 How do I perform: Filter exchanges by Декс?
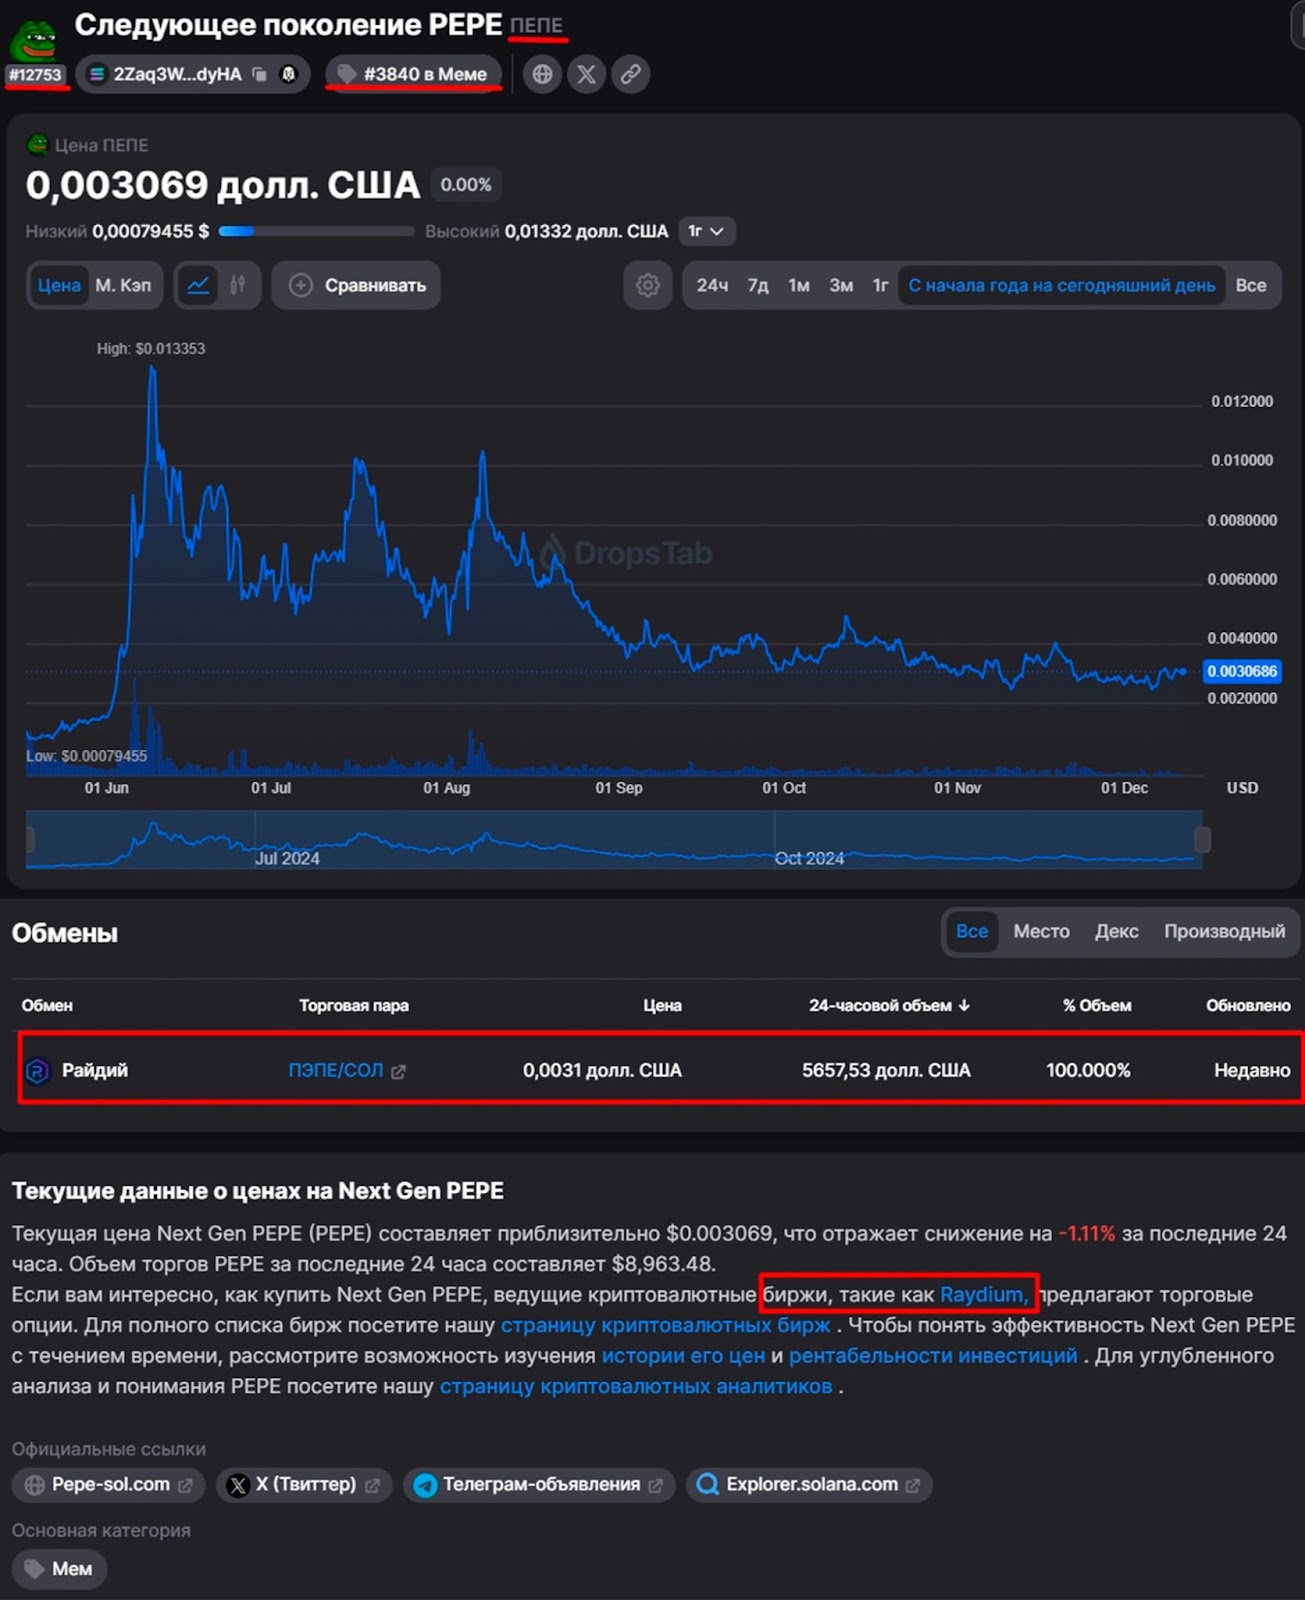(x=1116, y=931)
